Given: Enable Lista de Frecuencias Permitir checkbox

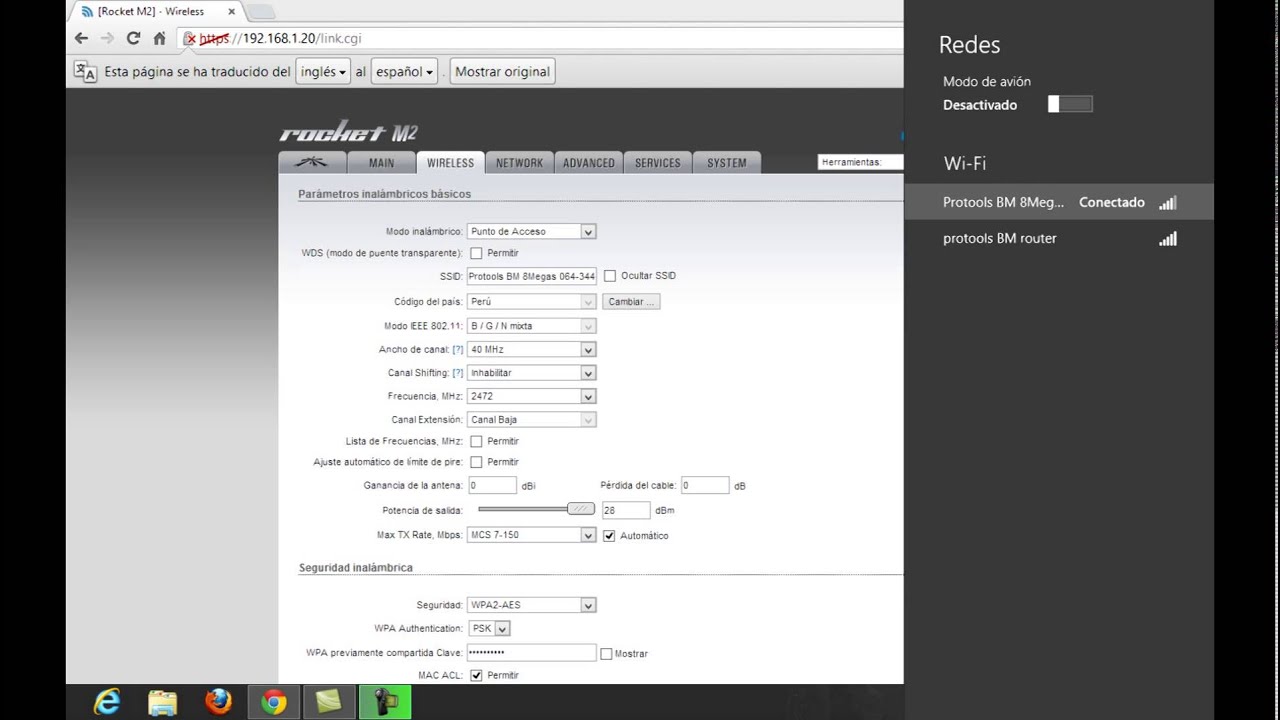Looking at the screenshot, I should point(476,441).
